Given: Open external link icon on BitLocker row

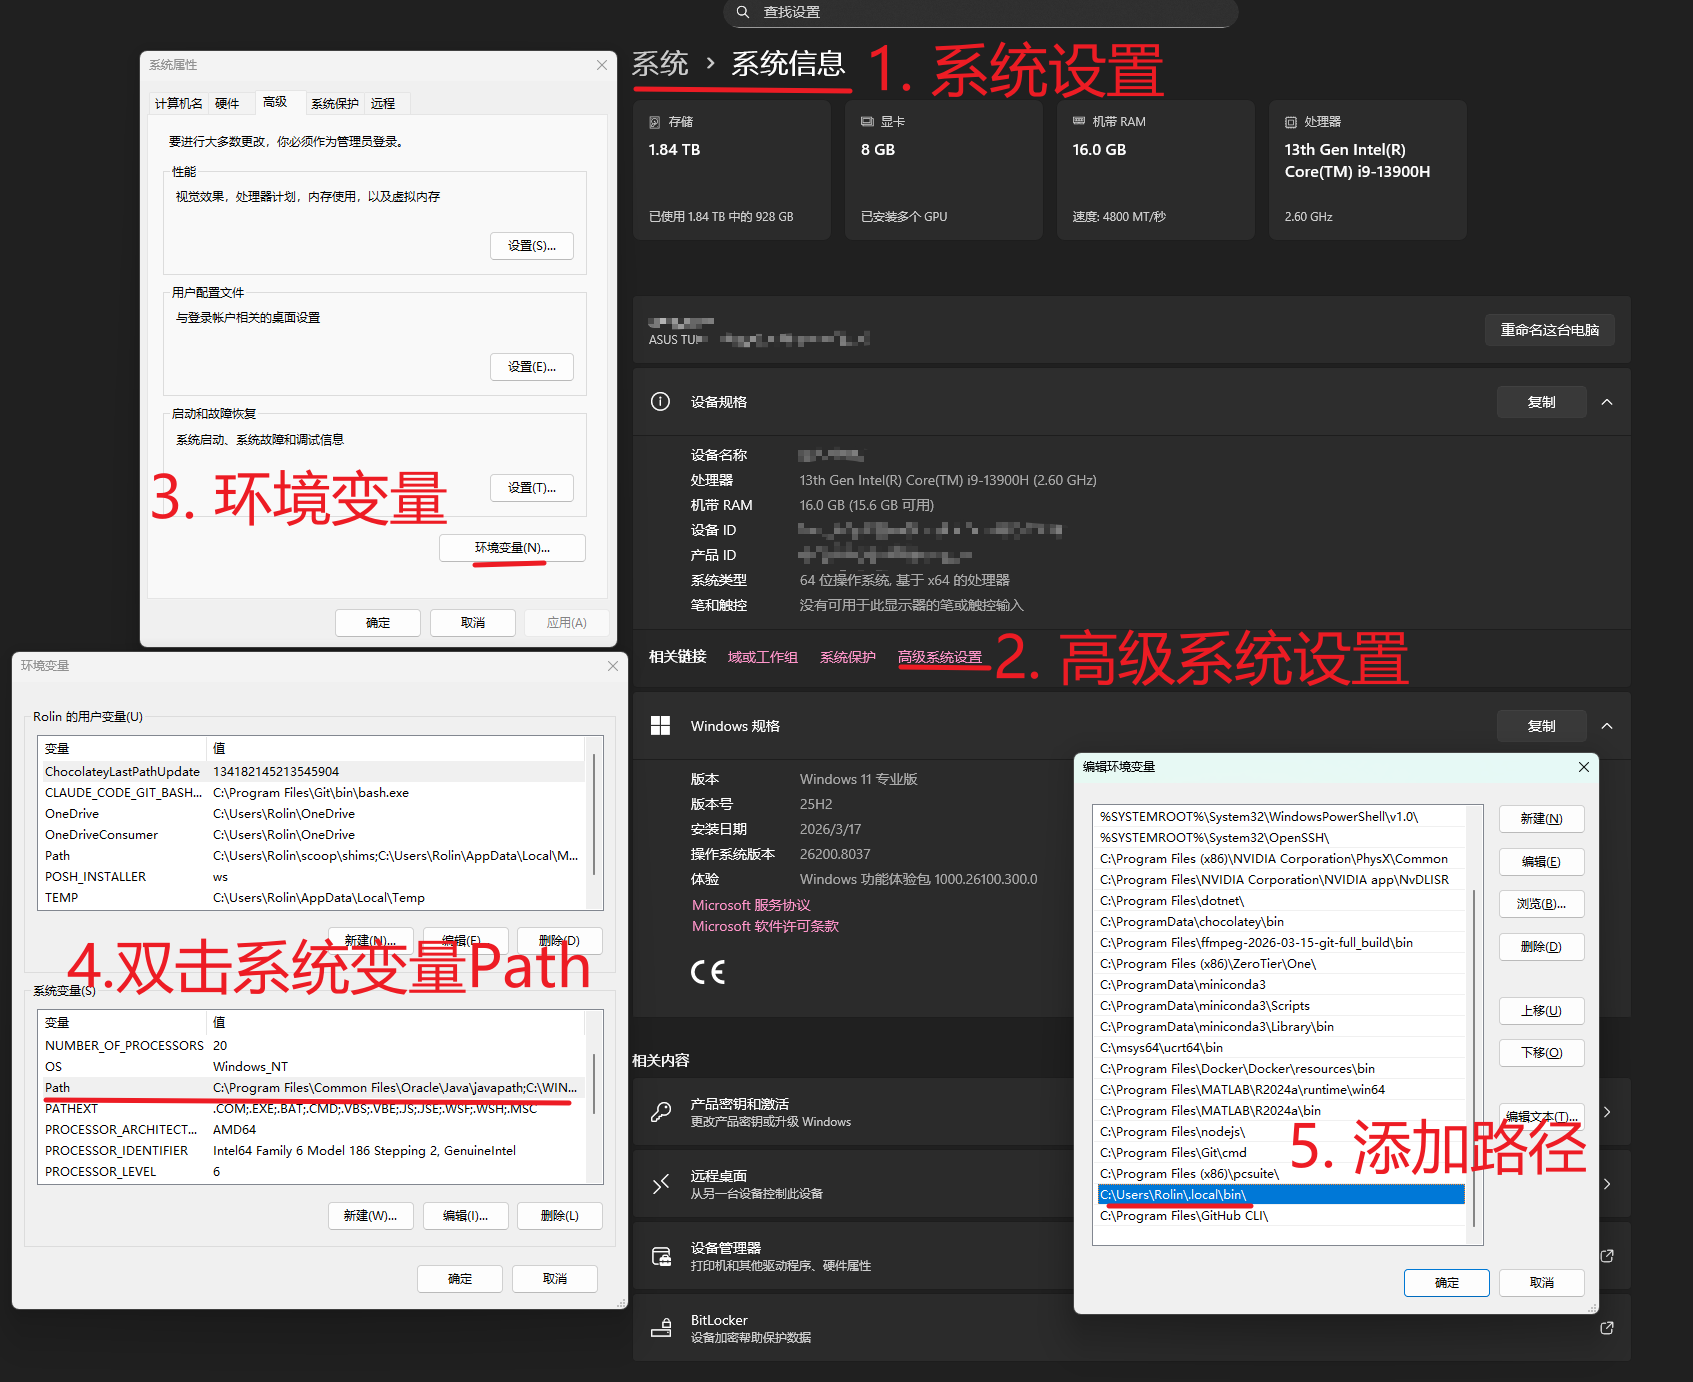Looking at the screenshot, I should 1607,1328.
